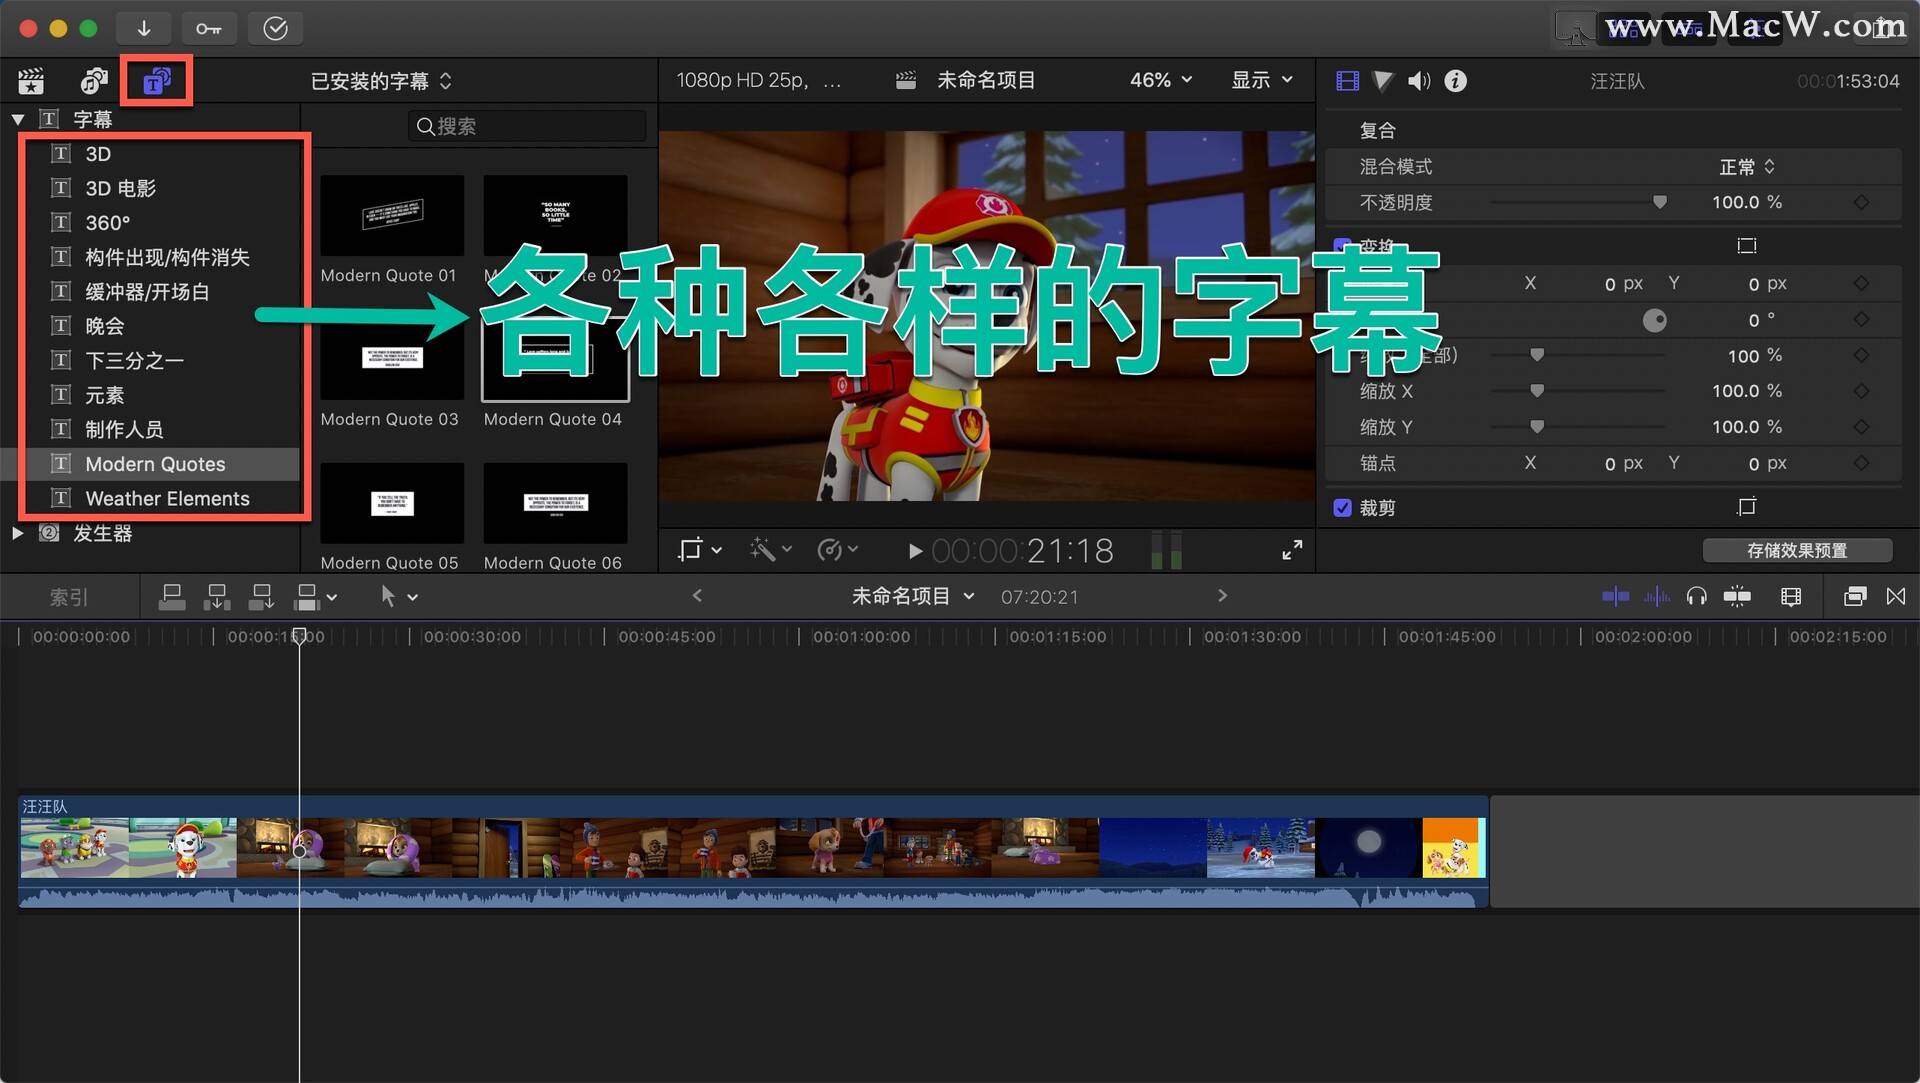
Task: Go back in timeline history arrow
Action: (697, 596)
